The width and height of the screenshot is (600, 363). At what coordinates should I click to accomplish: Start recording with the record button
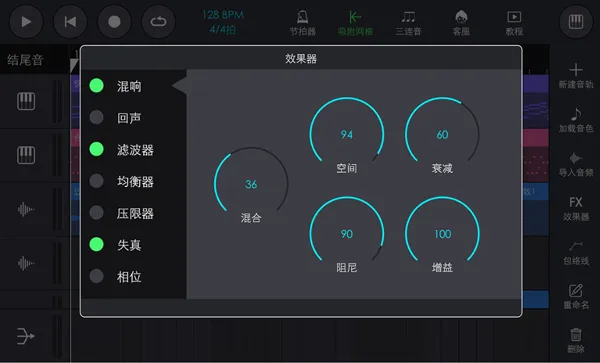114,22
